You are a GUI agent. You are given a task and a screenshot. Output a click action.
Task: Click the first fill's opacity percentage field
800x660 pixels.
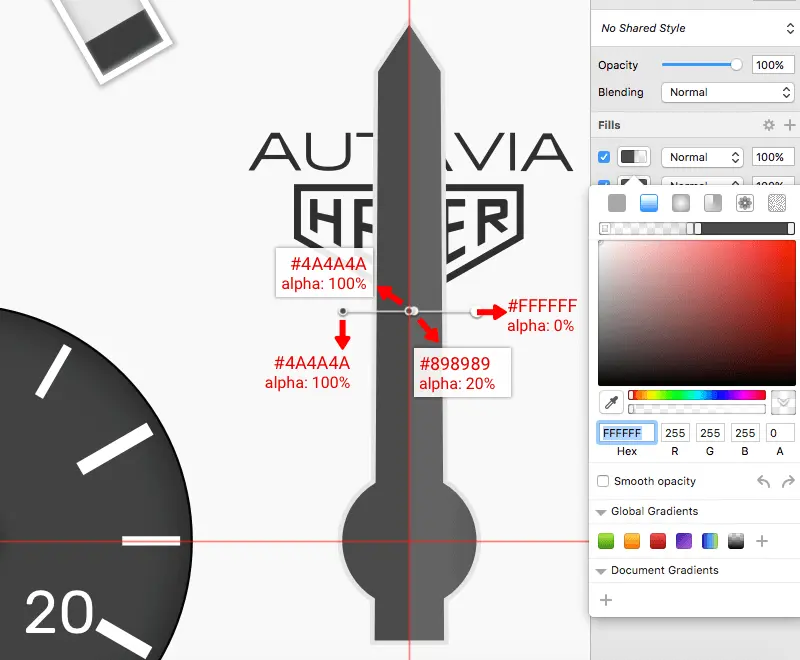772,157
